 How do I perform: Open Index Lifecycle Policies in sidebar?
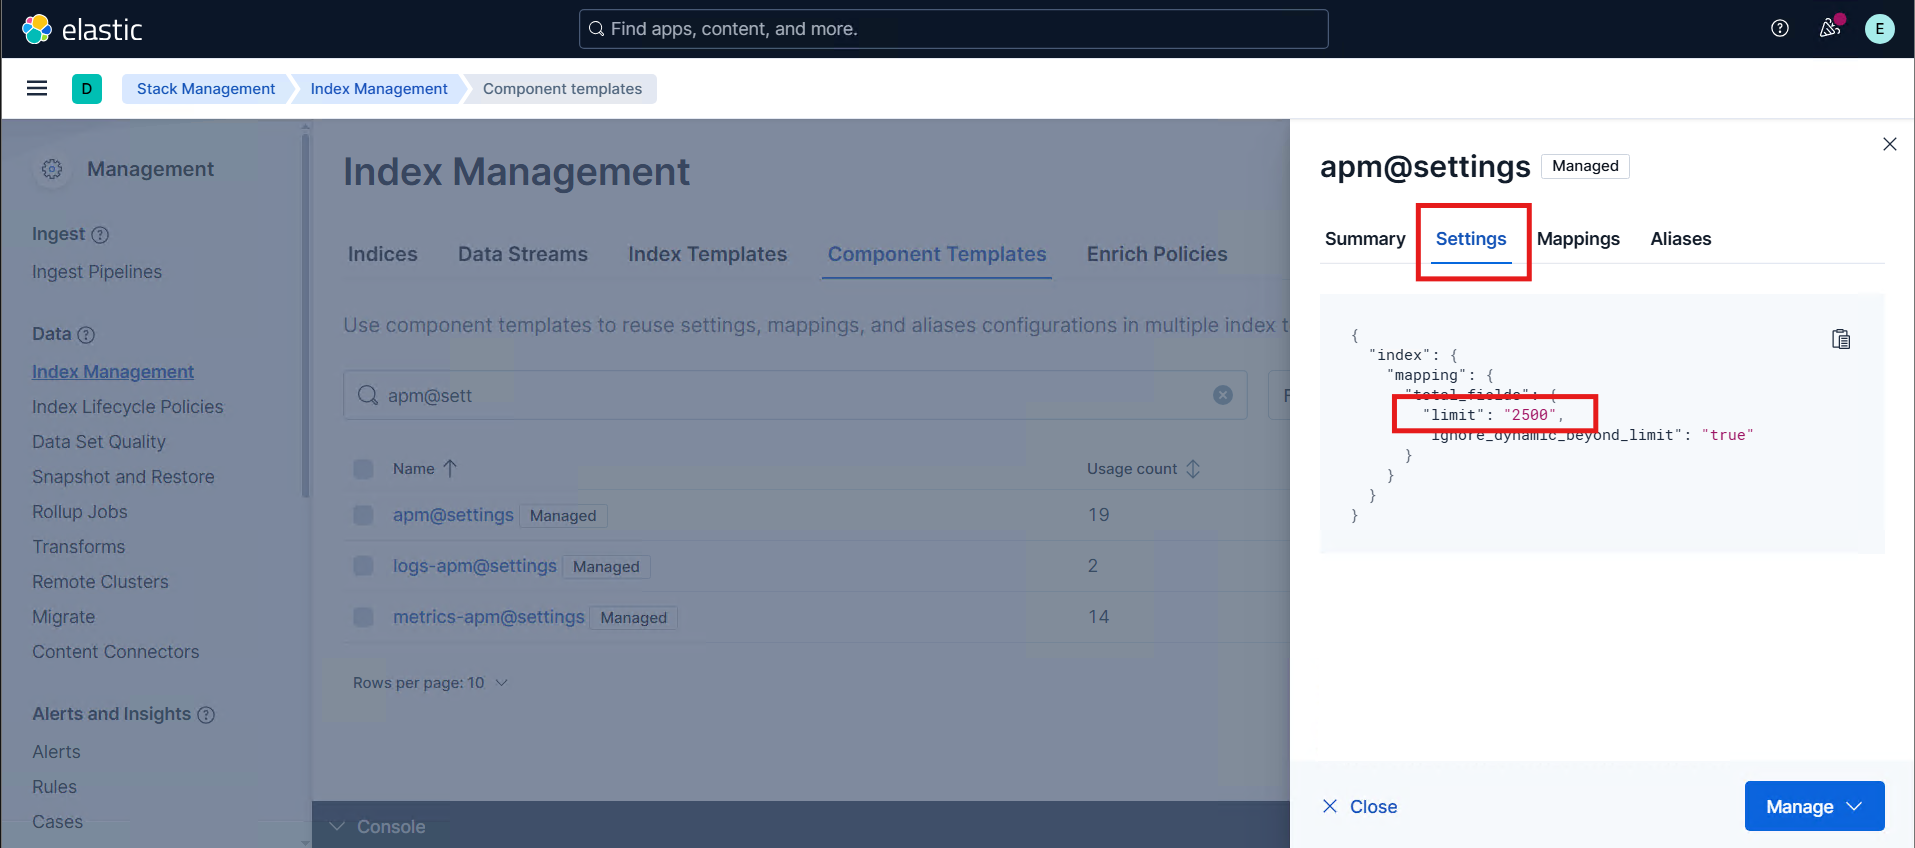tap(128, 407)
